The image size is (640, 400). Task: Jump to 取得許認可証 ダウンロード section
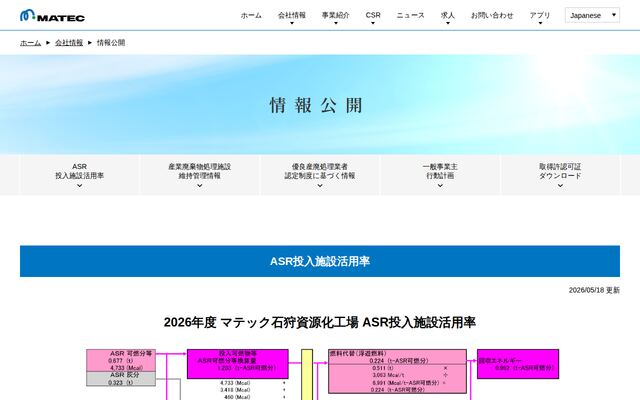tap(560, 175)
